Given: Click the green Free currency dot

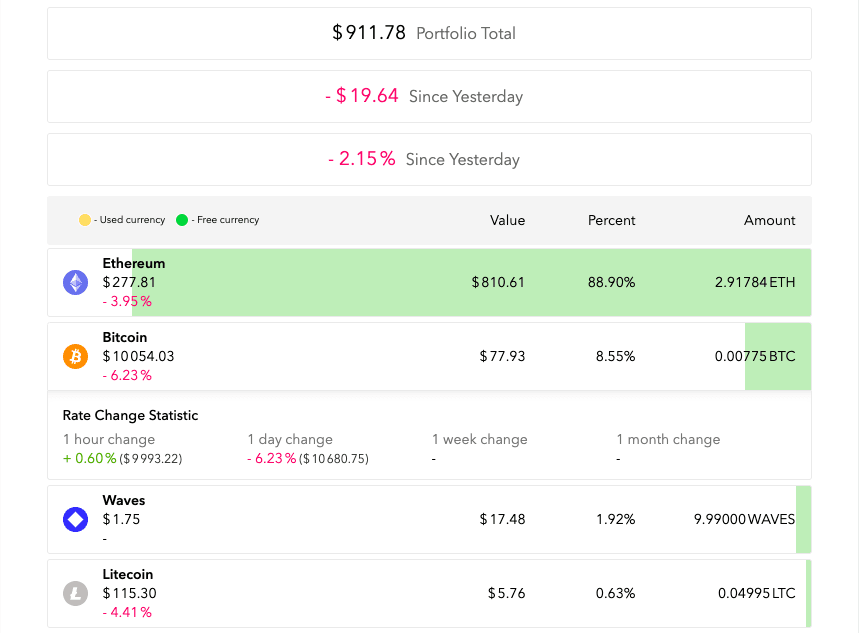Looking at the screenshot, I should click(182, 220).
